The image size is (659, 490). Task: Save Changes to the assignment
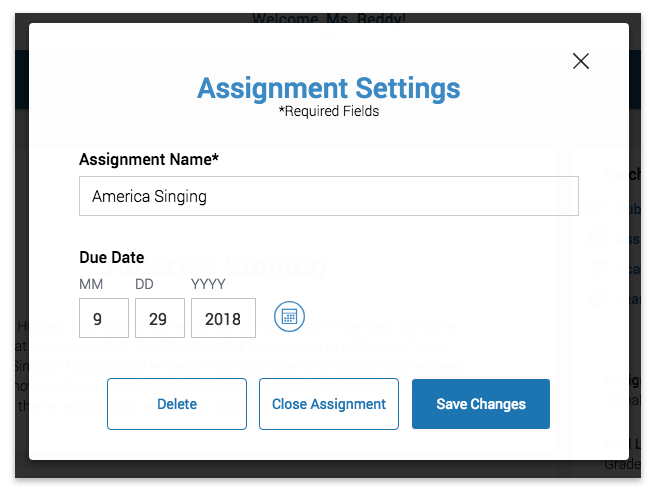[481, 404]
